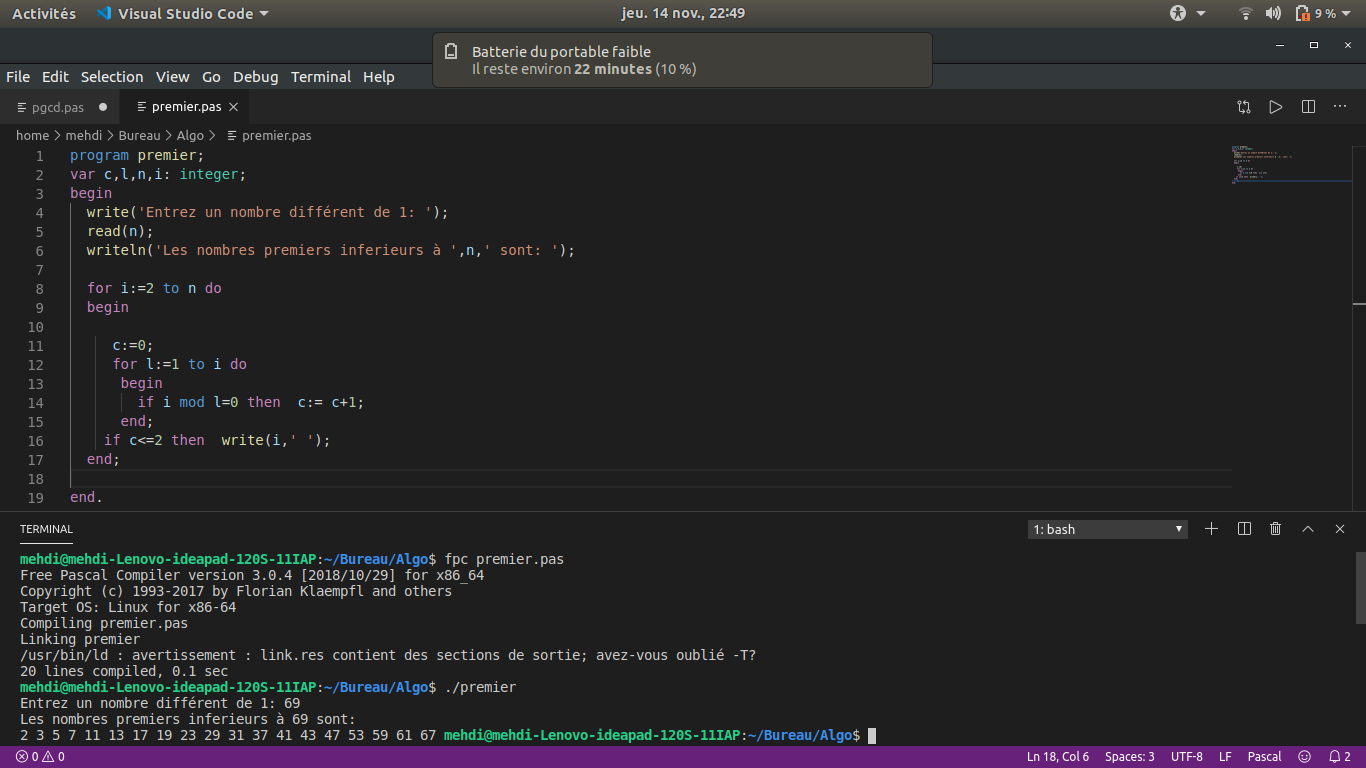
Task: Split the terminal panel
Action: pyautogui.click(x=1244, y=529)
